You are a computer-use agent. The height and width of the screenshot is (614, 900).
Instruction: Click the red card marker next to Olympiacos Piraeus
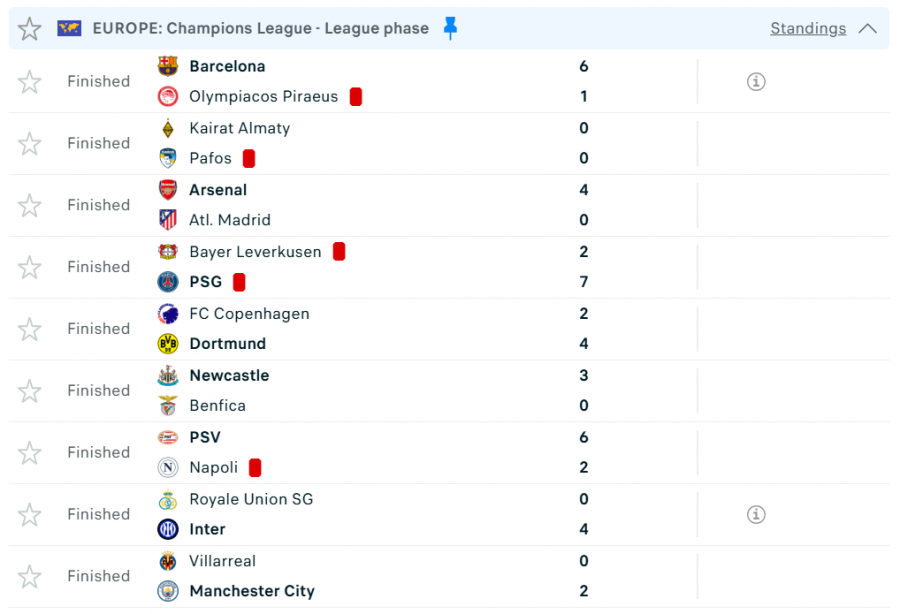click(356, 97)
